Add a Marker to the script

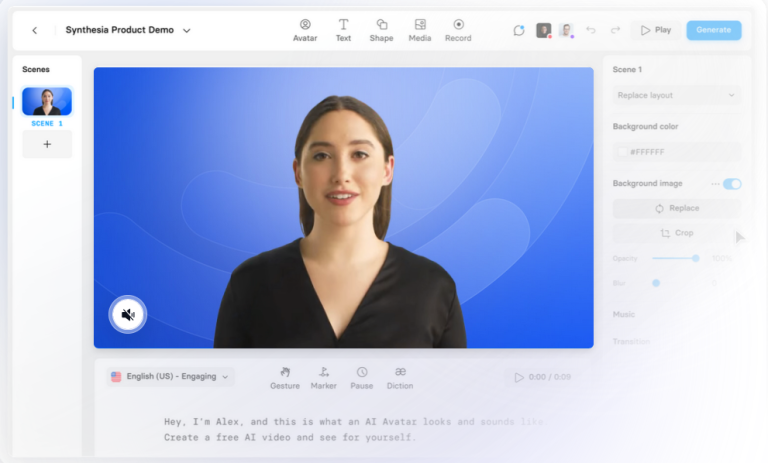coord(323,377)
